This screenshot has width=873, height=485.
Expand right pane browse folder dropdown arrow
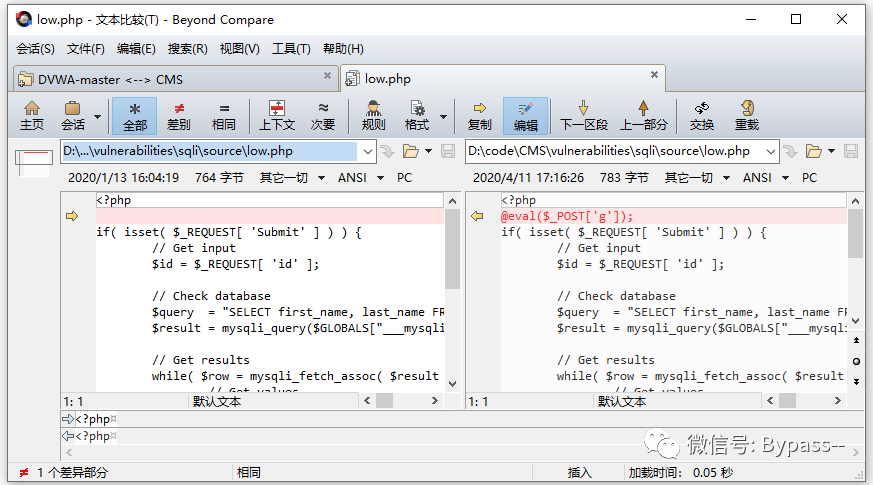point(831,151)
